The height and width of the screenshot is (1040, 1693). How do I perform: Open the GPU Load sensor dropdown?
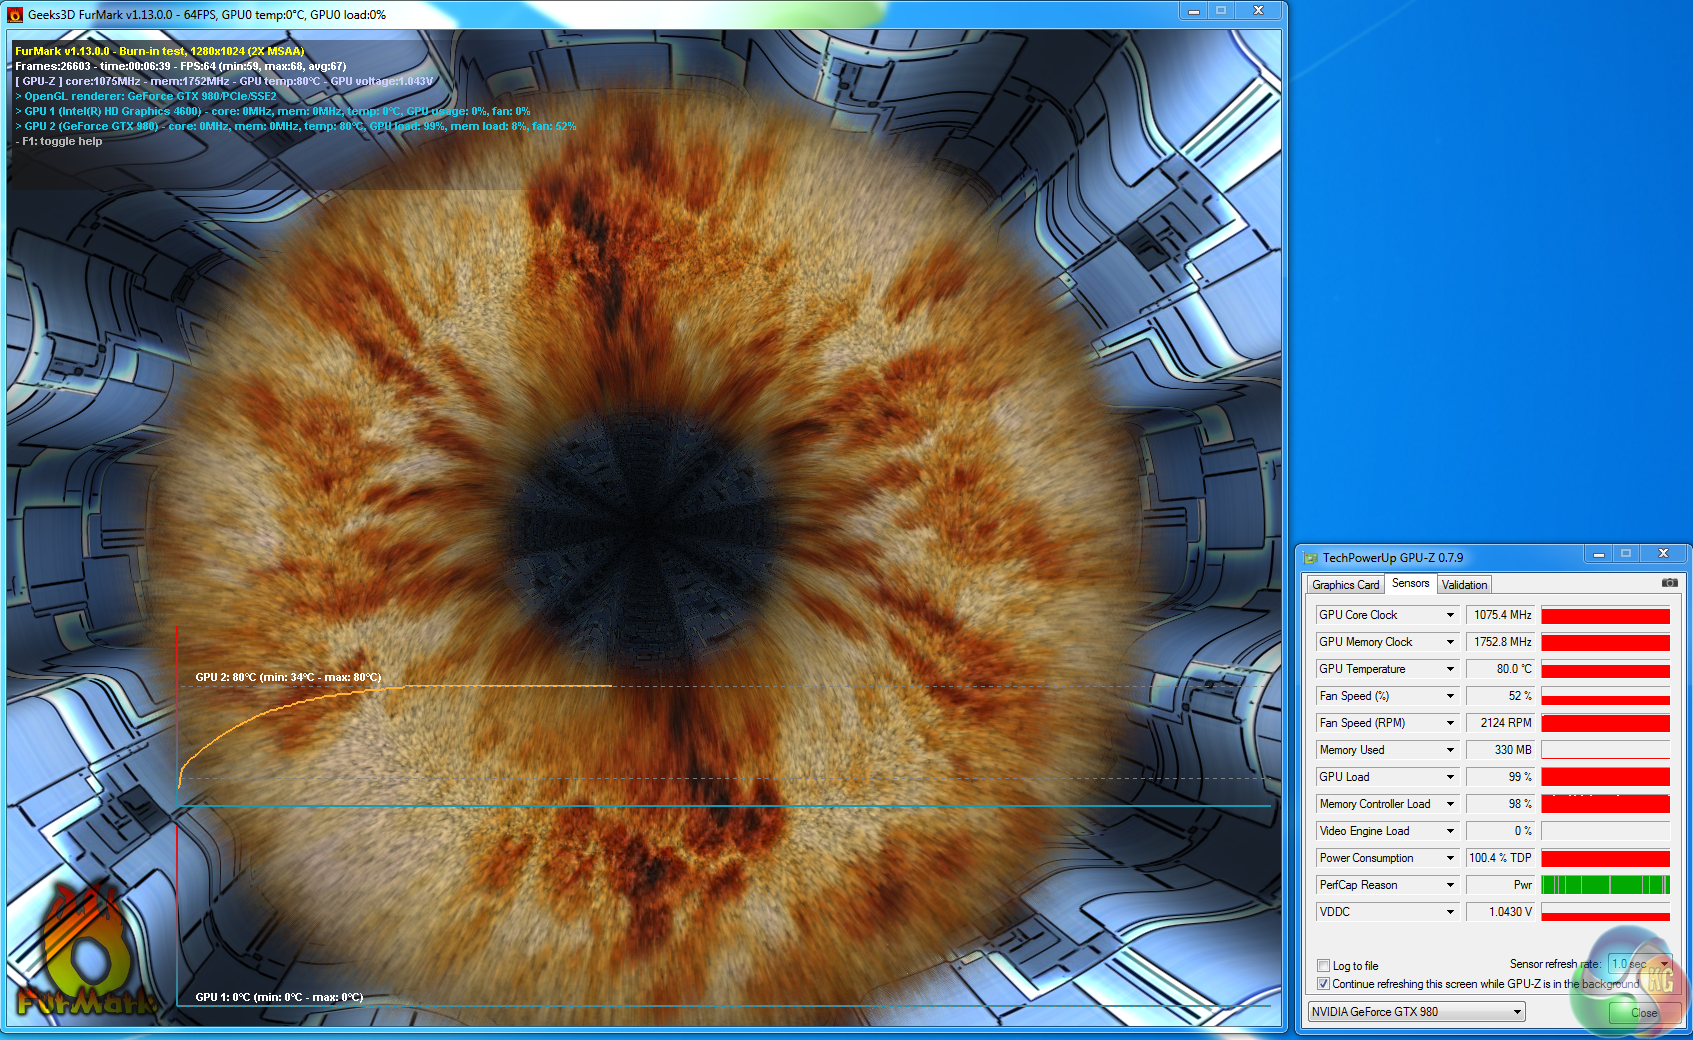coord(1450,777)
